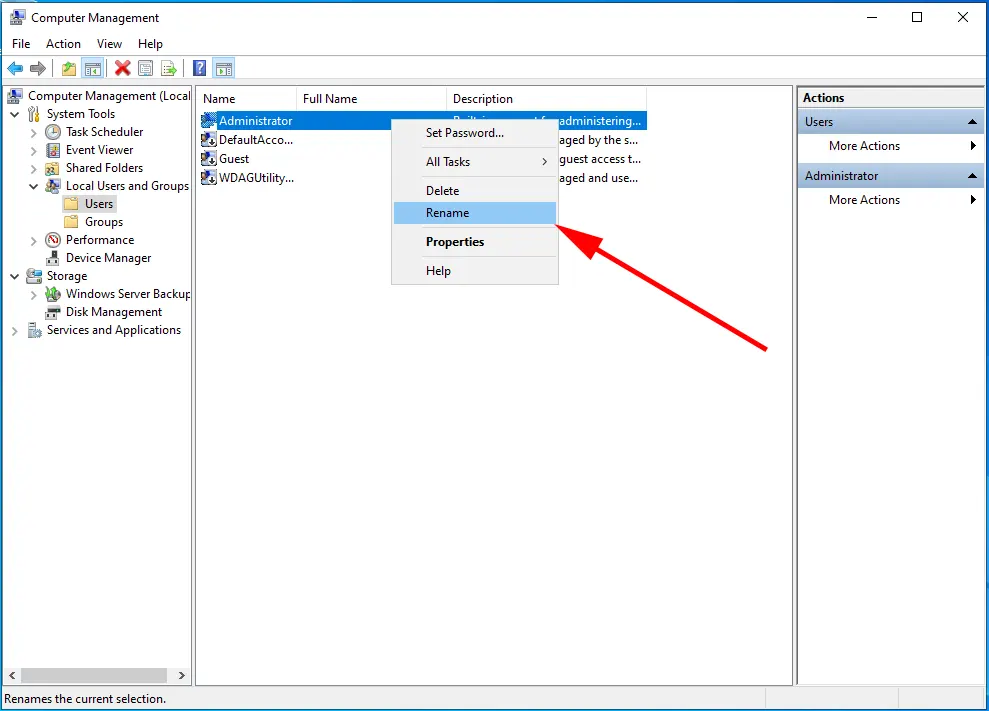The height and width of the screenshot is (711, 989).
Task: Open the All Tasks submenu
Action: tap(475, 162)
